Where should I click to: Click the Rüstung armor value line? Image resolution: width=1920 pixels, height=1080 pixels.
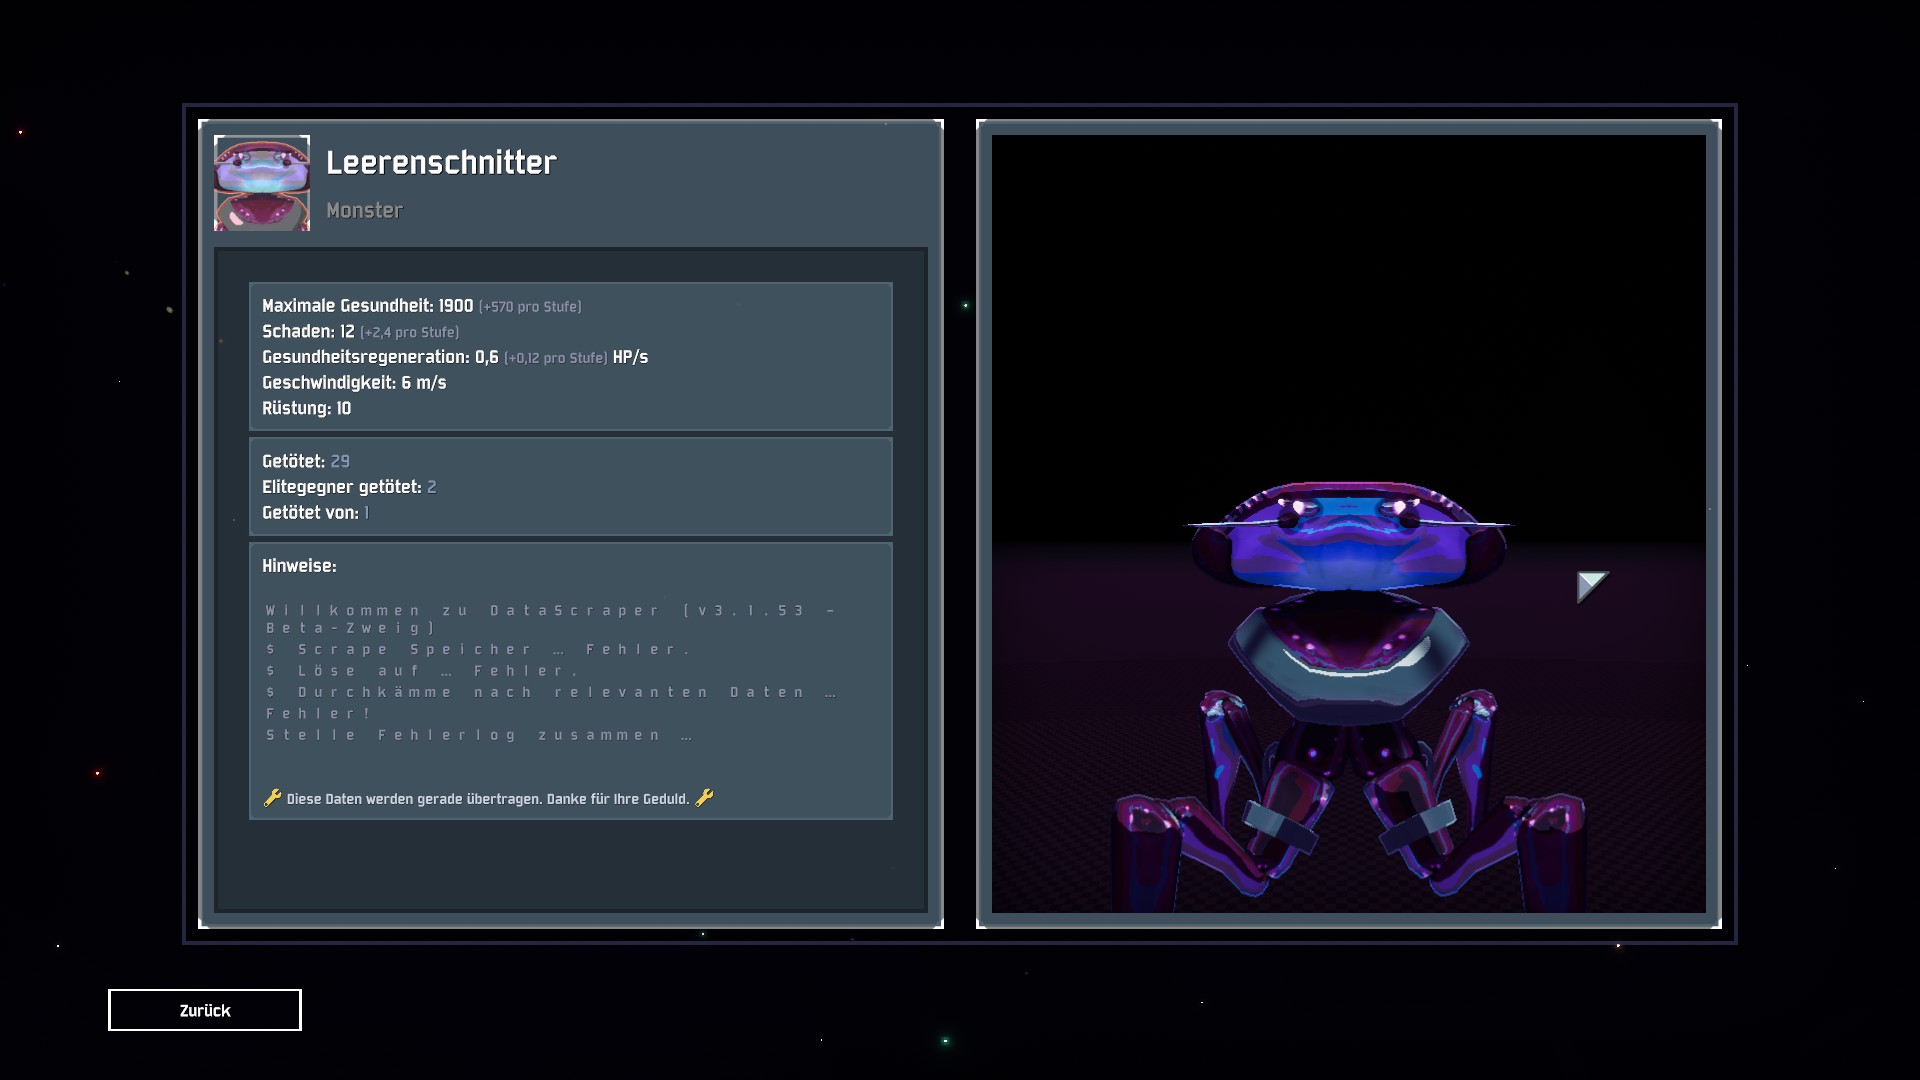pos(306,408)
